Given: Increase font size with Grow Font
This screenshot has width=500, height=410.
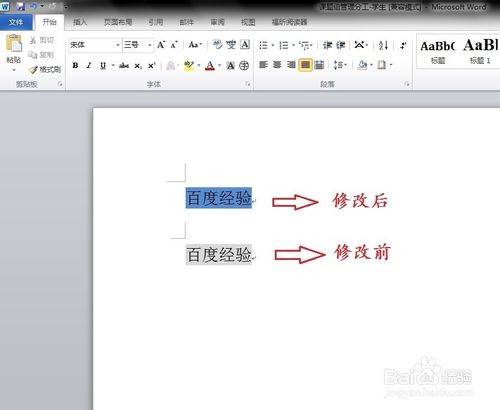Looking at the screenshot, I should click(161, 45).
